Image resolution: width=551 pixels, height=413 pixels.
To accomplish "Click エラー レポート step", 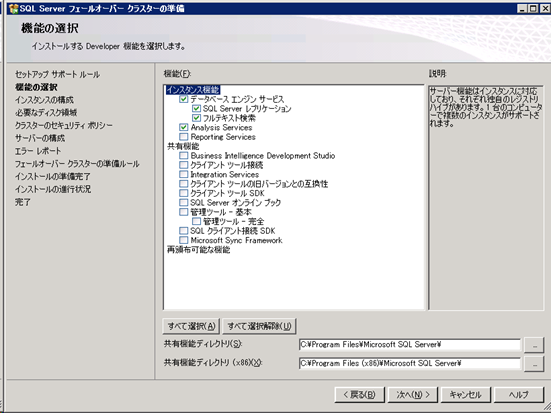I will click(x=38, y=151).
